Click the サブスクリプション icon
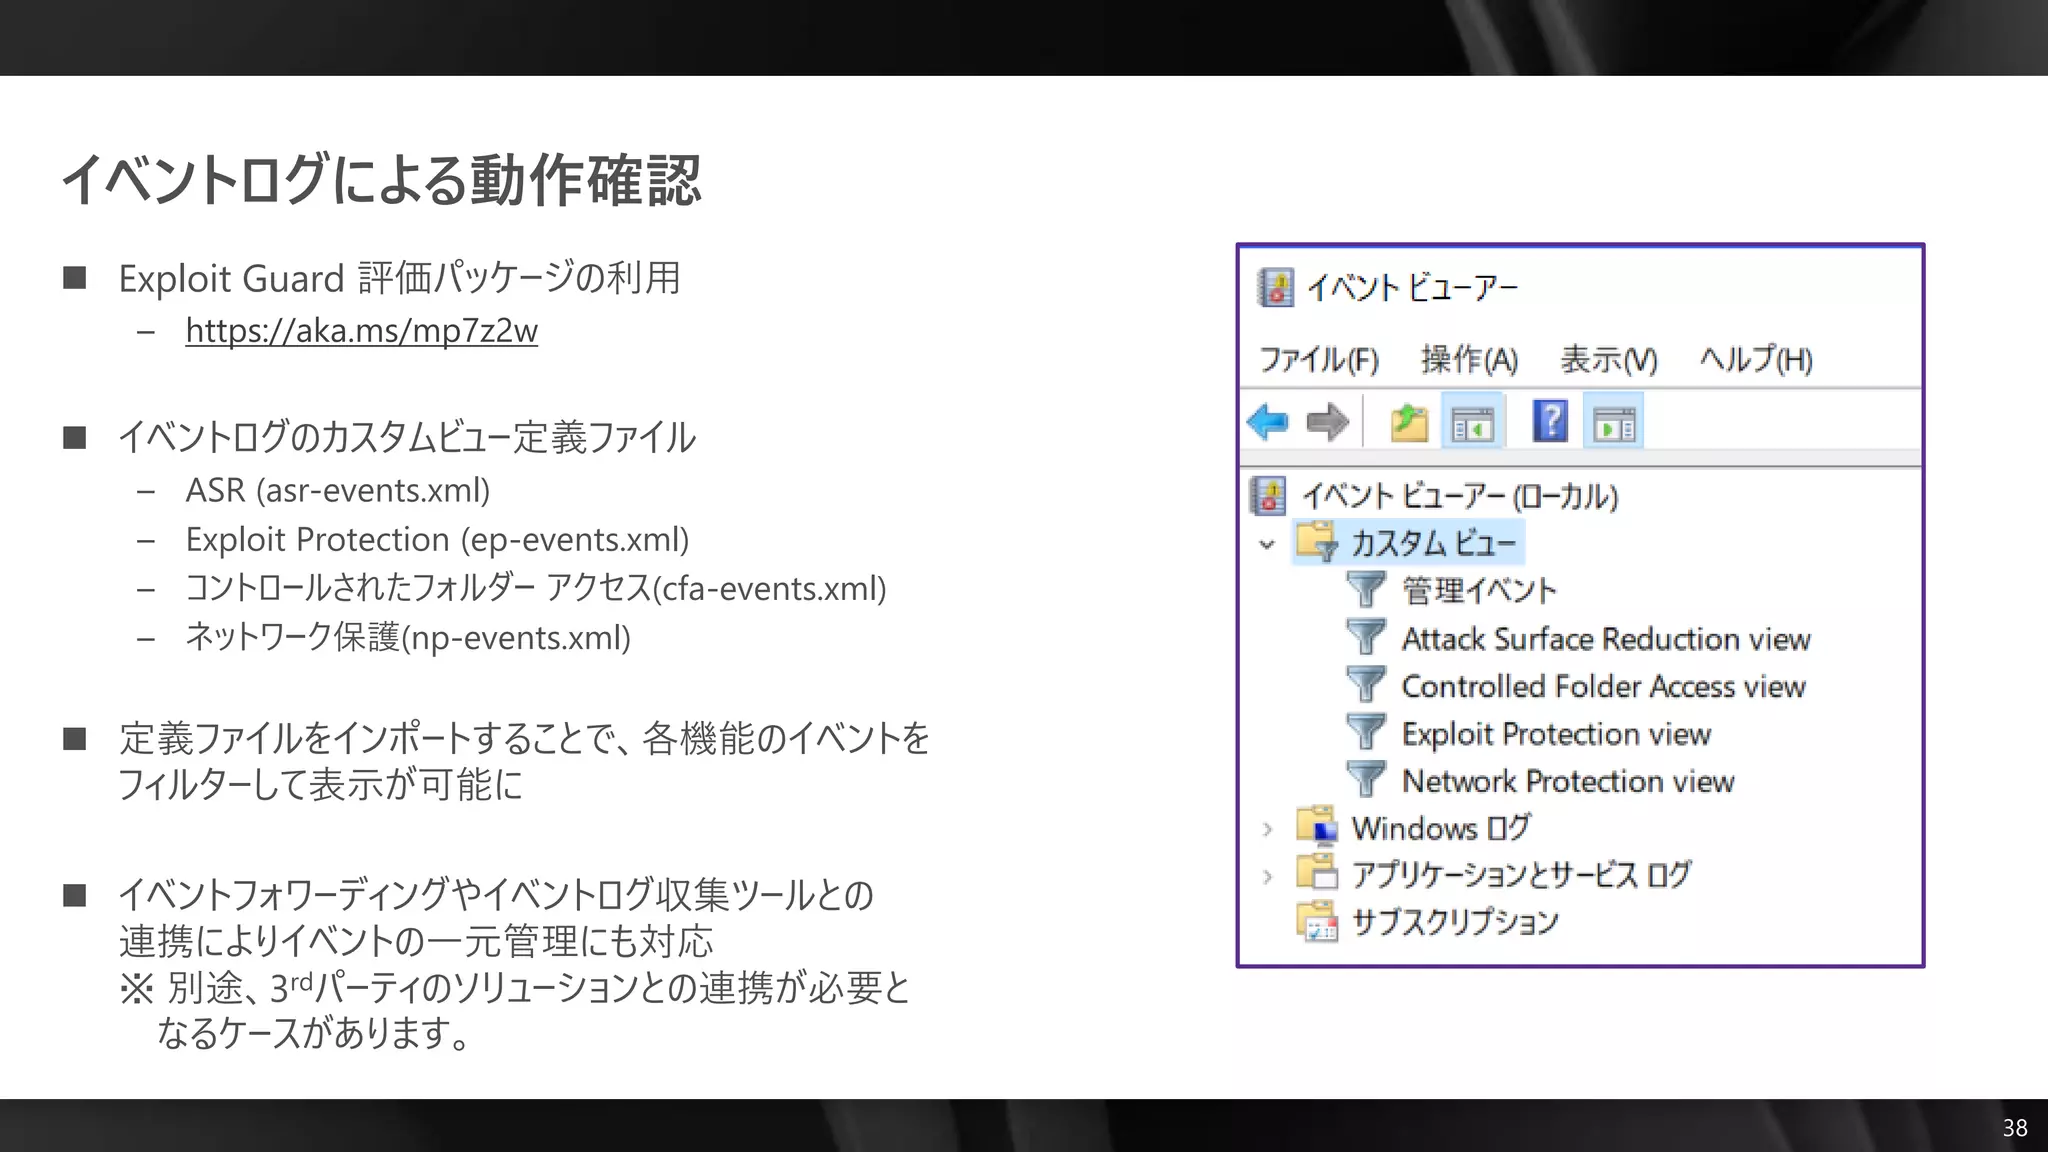Image resolution: width=2048 pixels, height=1152 pixels. (1317, 921)
